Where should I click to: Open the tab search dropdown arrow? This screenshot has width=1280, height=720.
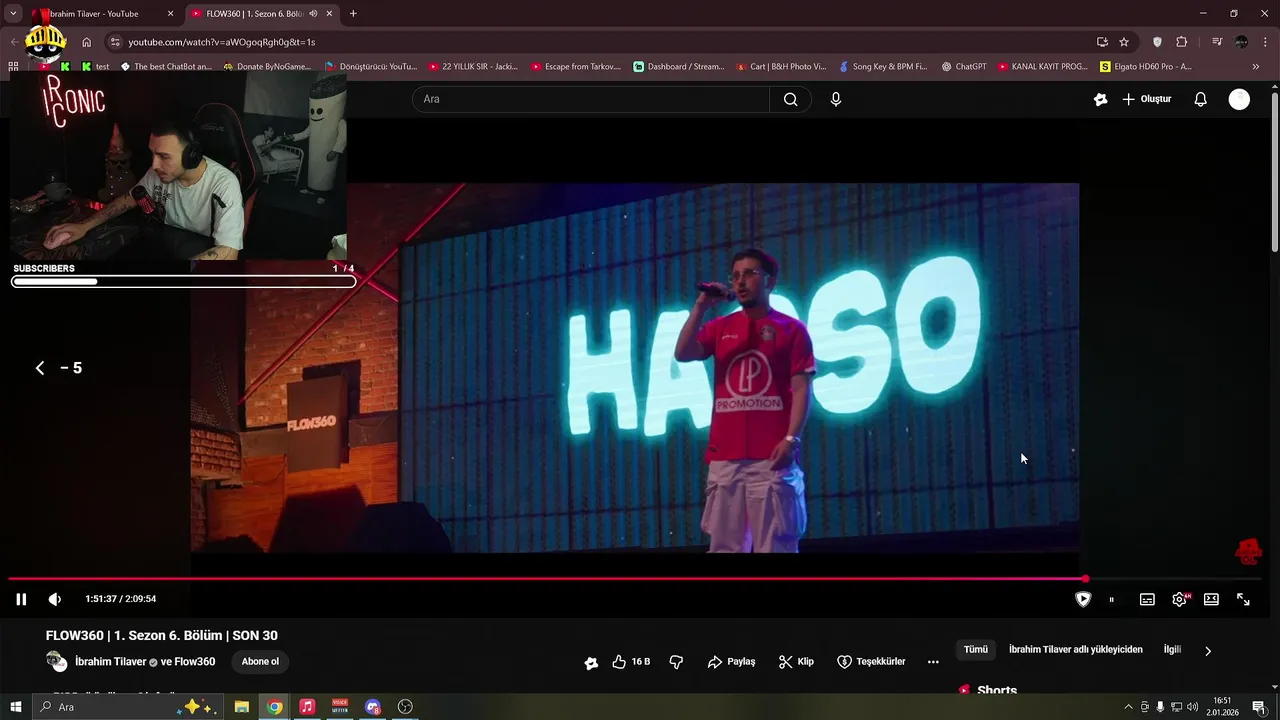13,14
